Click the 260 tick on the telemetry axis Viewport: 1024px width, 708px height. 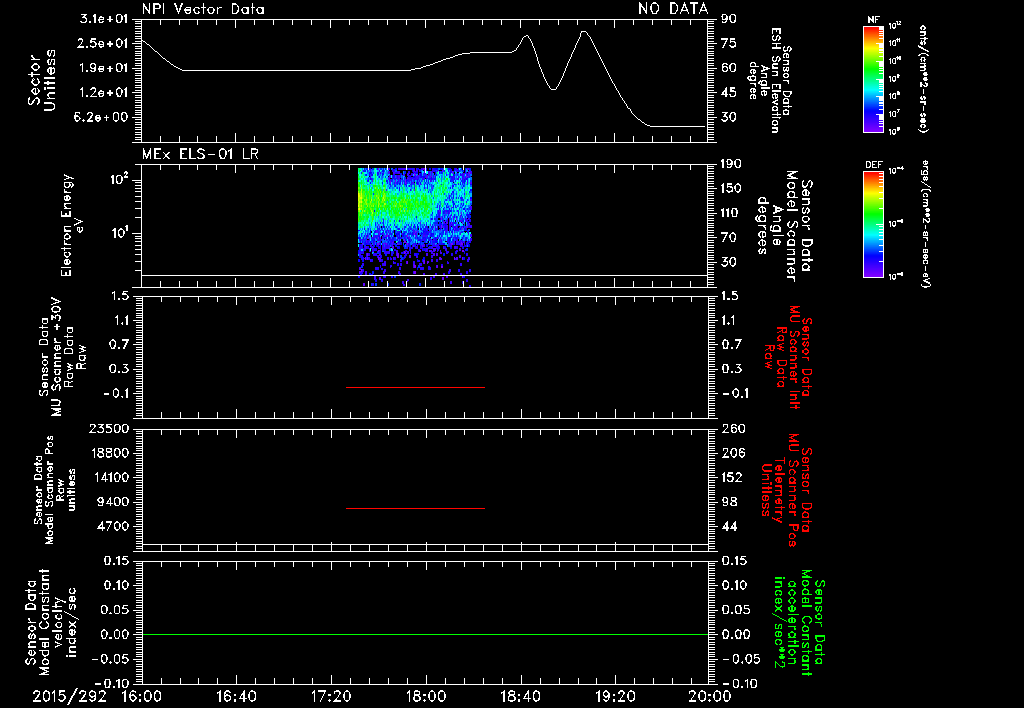point(732,428)
